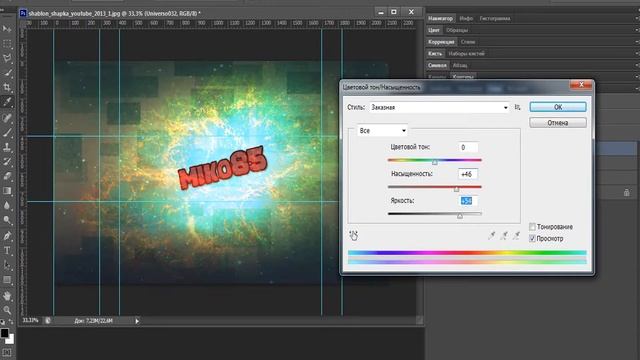Click the swap foreground/background colors icon
The image size is (640, 360).
11,322
